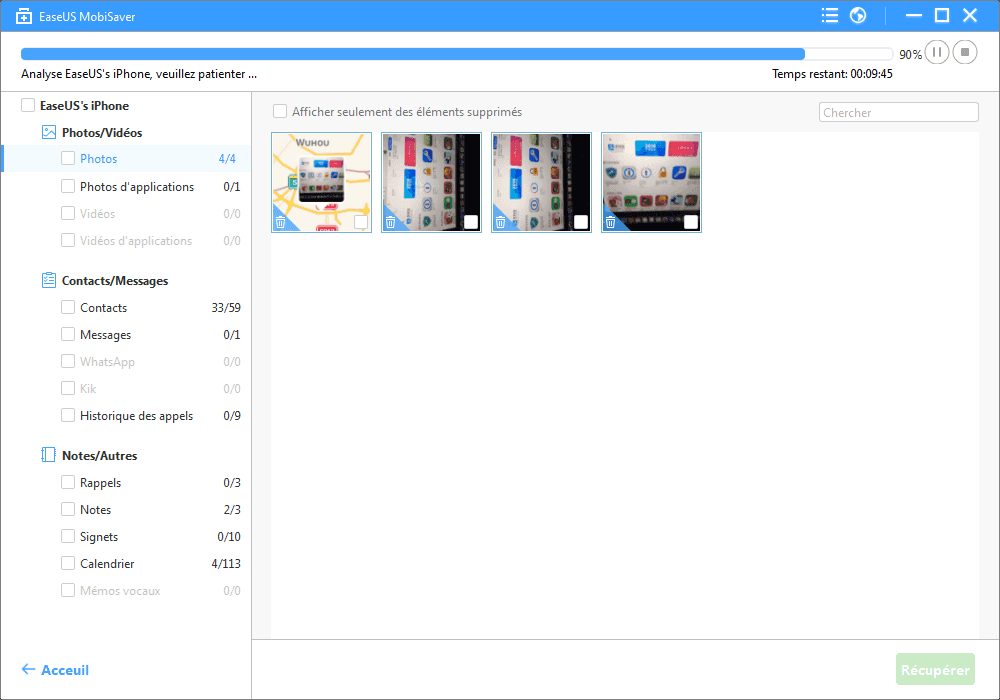Go back via the Acceuil link
This screenshot has width=1000, height=700.
(56, 670)
